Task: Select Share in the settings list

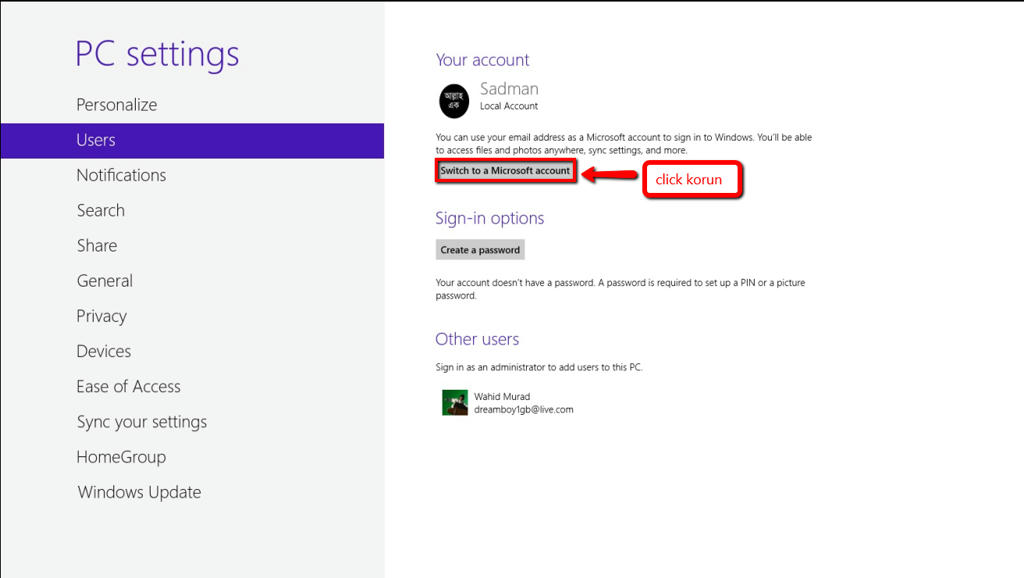Action: pos(97,246)
